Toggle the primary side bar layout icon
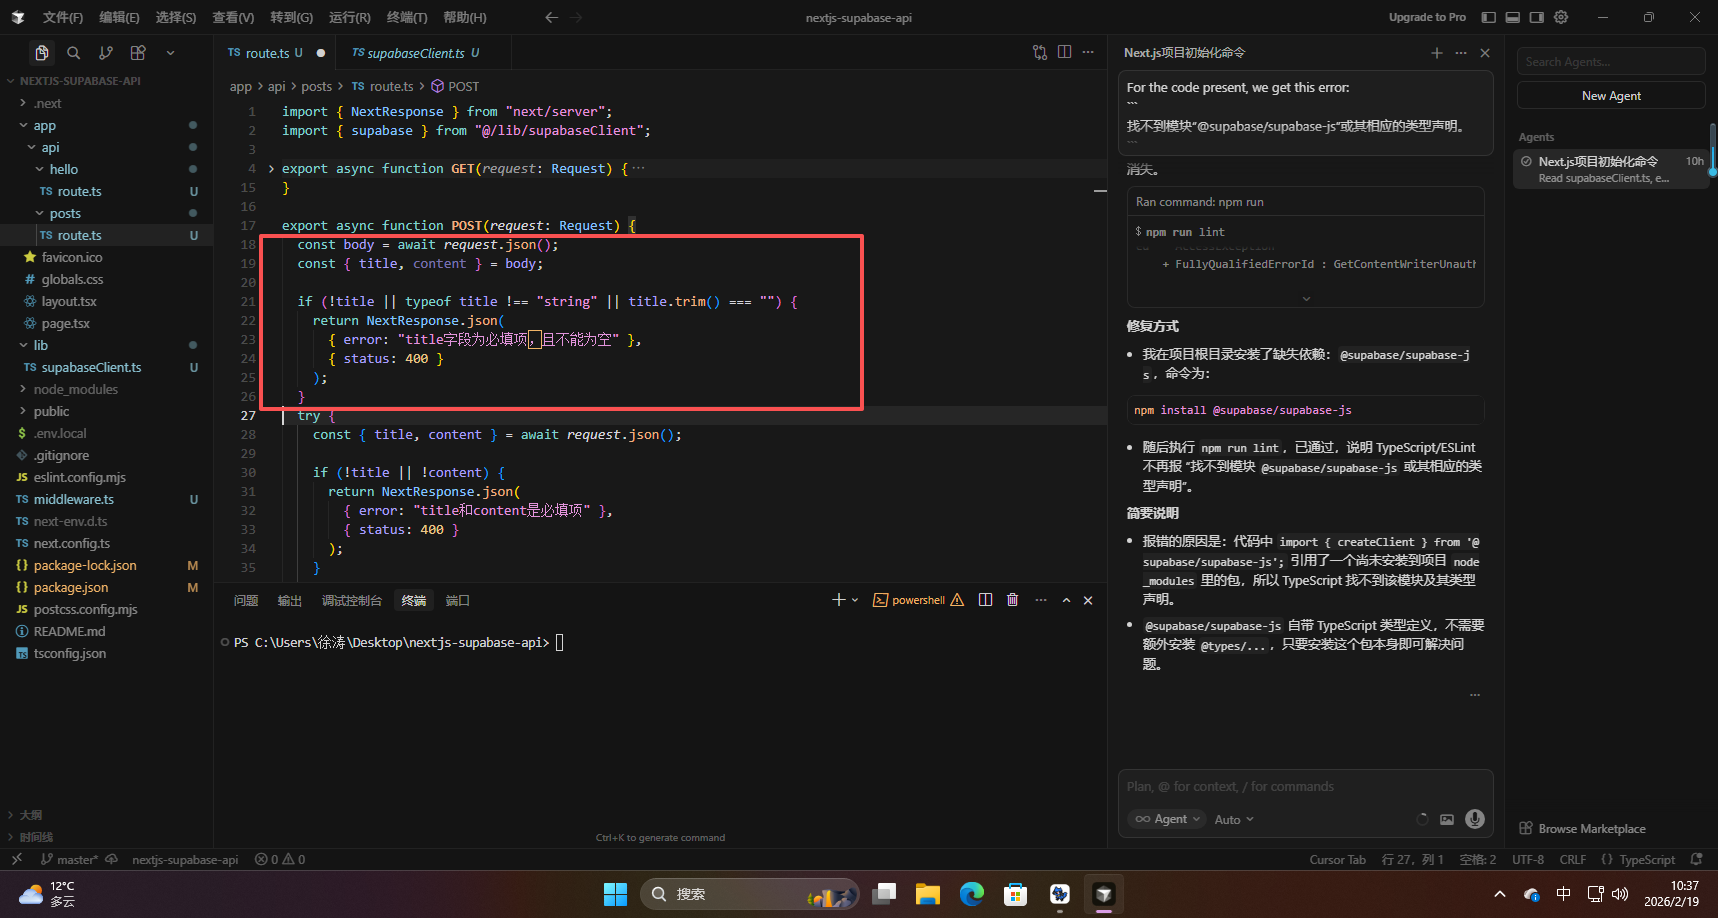This screenshot has width=1718, height=918. [x=1488, y=17]
